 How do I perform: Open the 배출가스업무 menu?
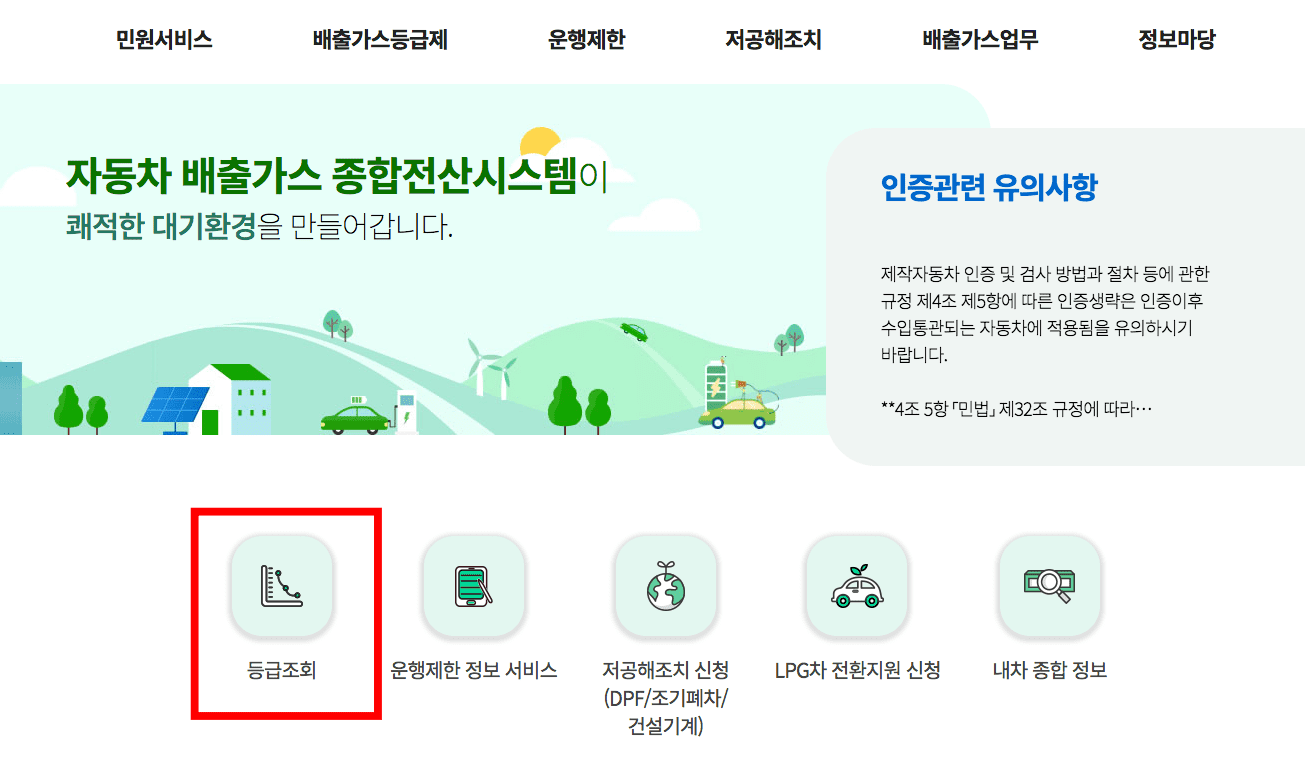pos(980,40)
